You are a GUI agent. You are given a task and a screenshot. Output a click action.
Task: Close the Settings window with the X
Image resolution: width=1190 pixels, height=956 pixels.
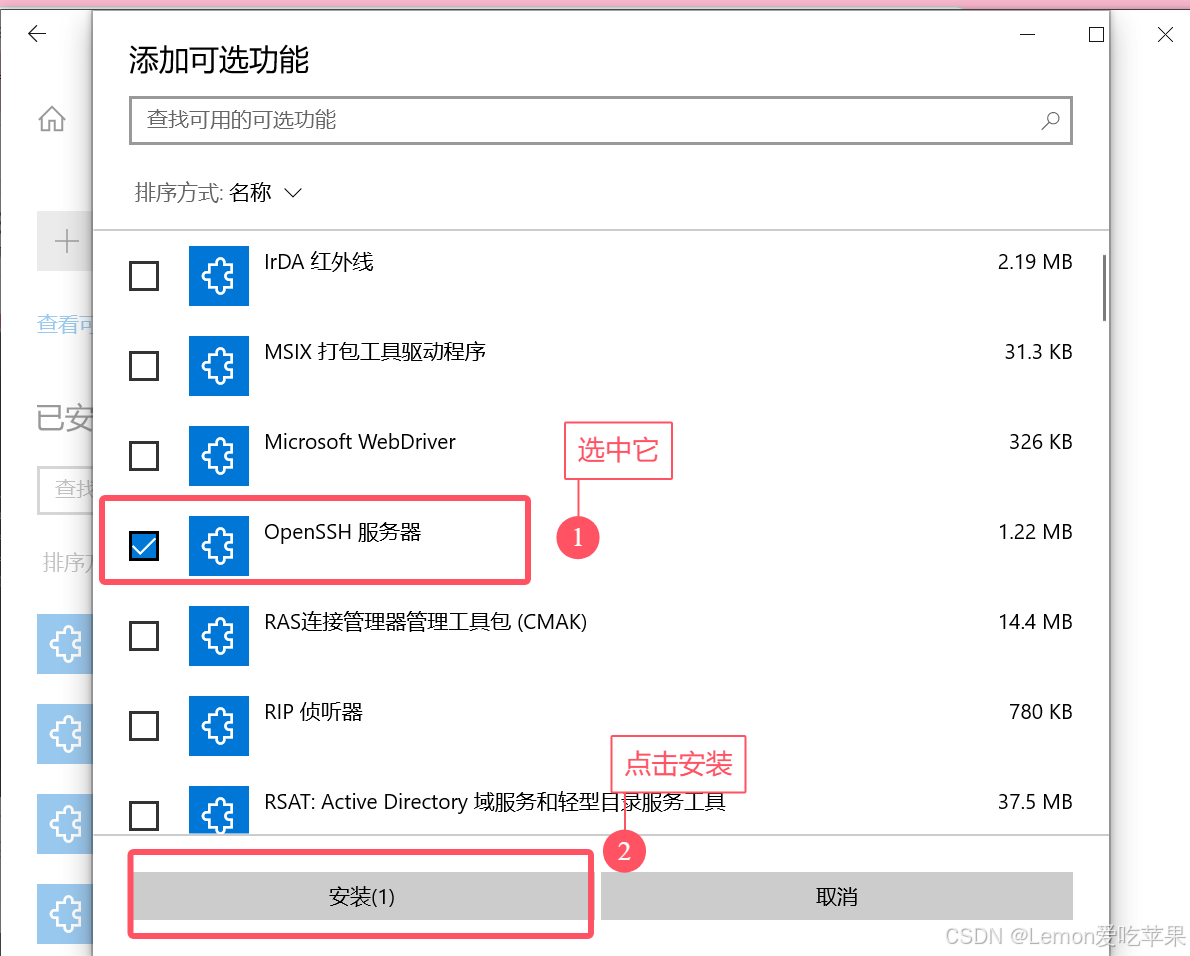[x=1165, y=34]
